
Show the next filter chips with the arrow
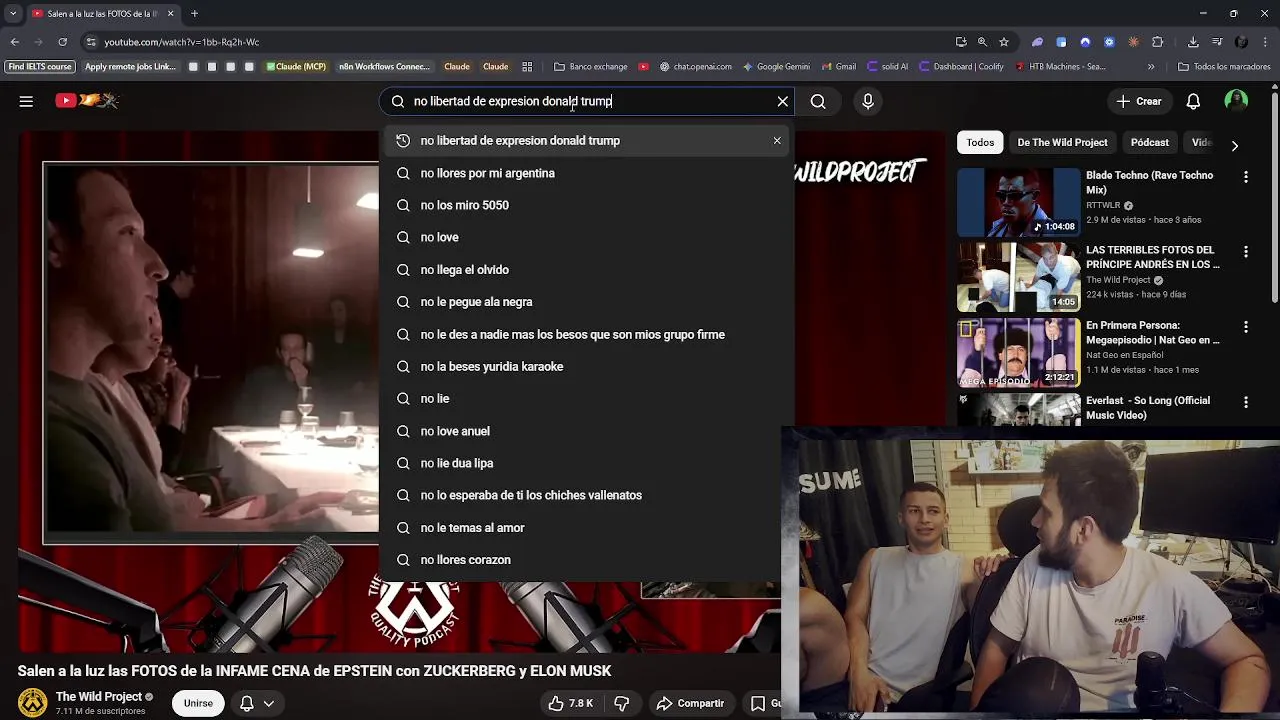click(x=1234, y=145)
